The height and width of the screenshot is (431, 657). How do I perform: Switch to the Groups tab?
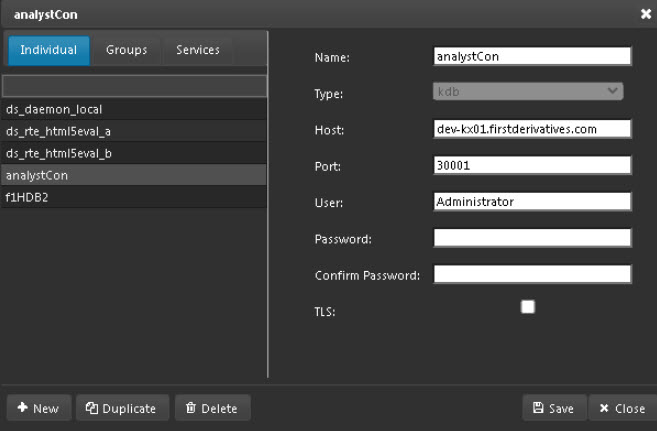click(126, 50)
